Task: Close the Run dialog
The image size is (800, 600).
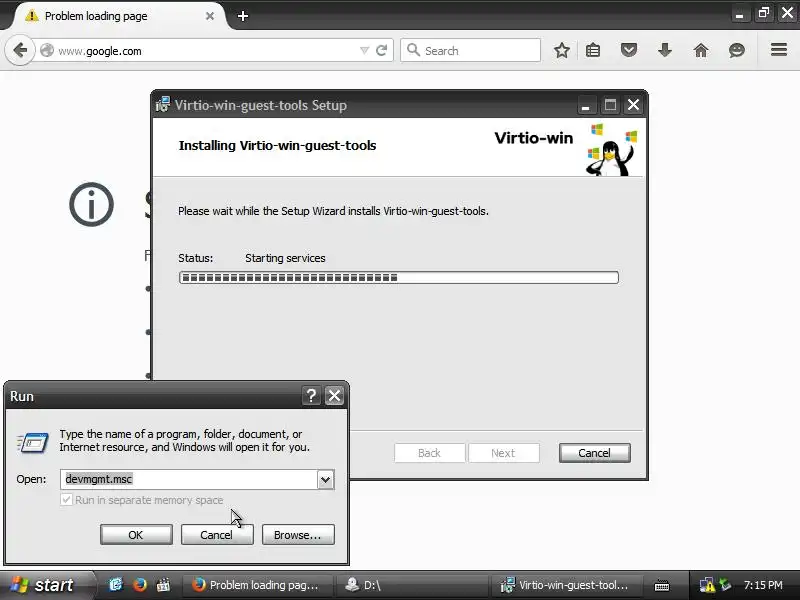Action: 335,395
